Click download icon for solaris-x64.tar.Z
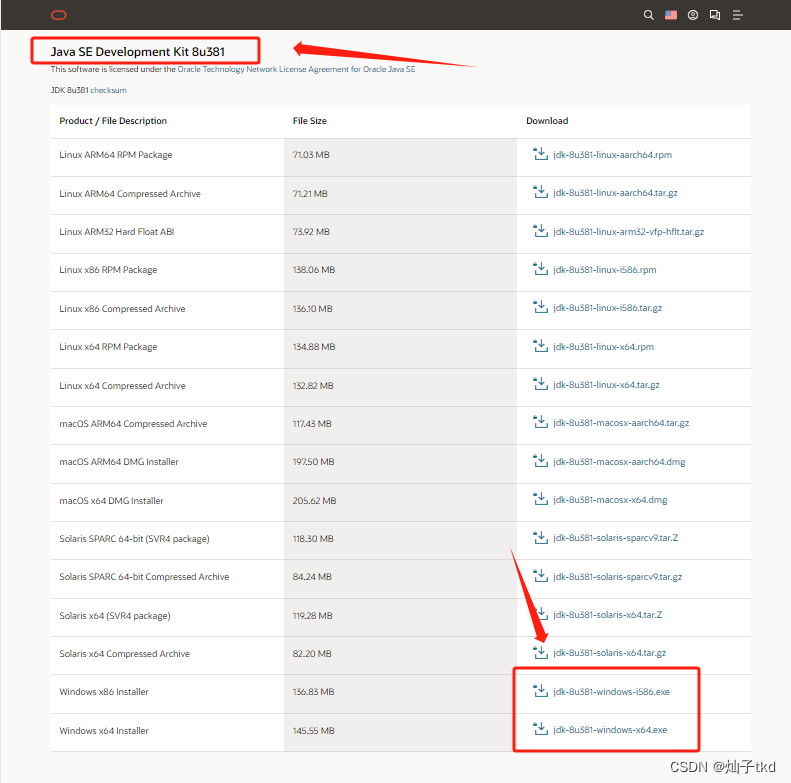The height and width of the screenshot is (783, 791). [x=540, y=614]
